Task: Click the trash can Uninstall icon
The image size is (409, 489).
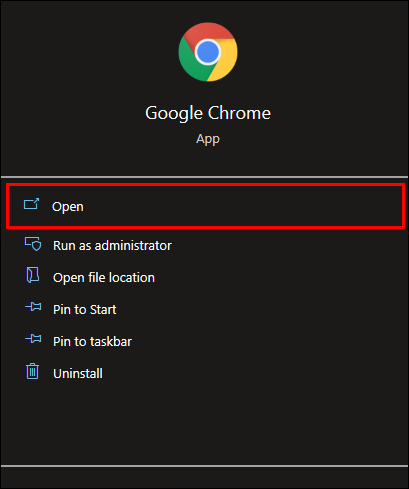Action: coord(32,371)
